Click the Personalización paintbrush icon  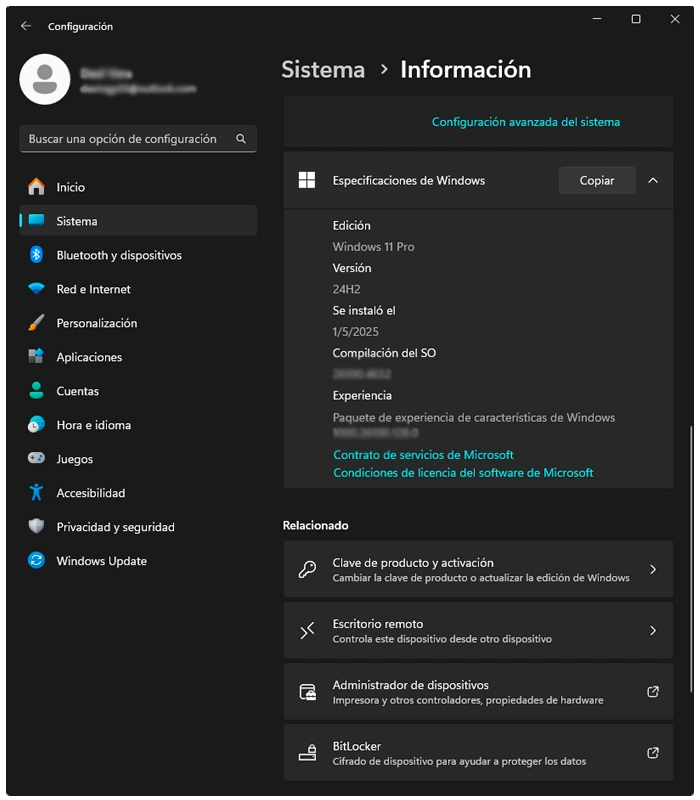click(36, 323)
